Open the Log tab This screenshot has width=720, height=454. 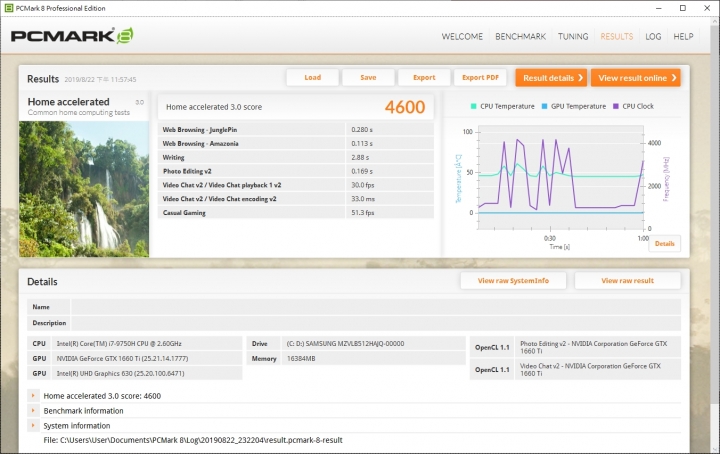click(x=653, y=36)
